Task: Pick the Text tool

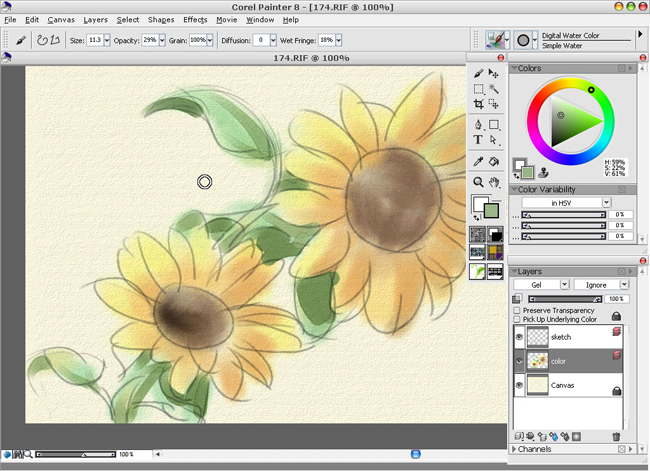Action: [x=479, y=140]
